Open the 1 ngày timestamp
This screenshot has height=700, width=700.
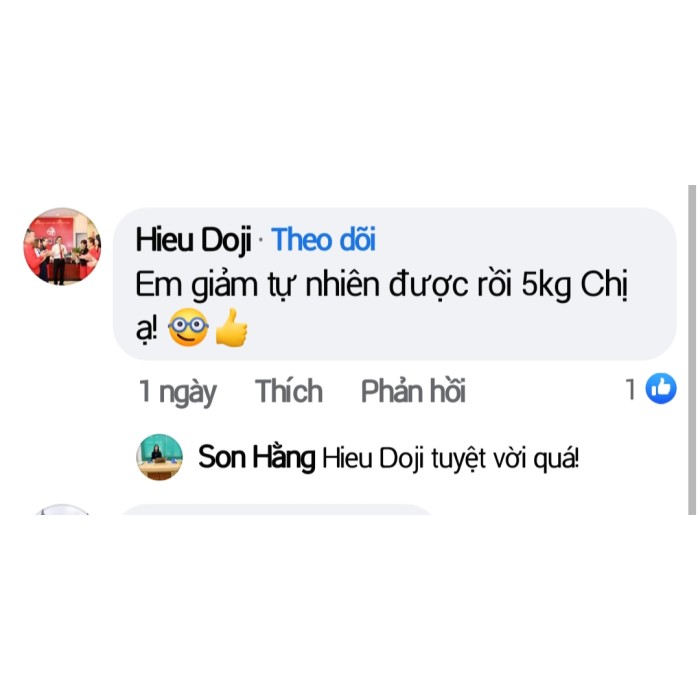point(177,392)
